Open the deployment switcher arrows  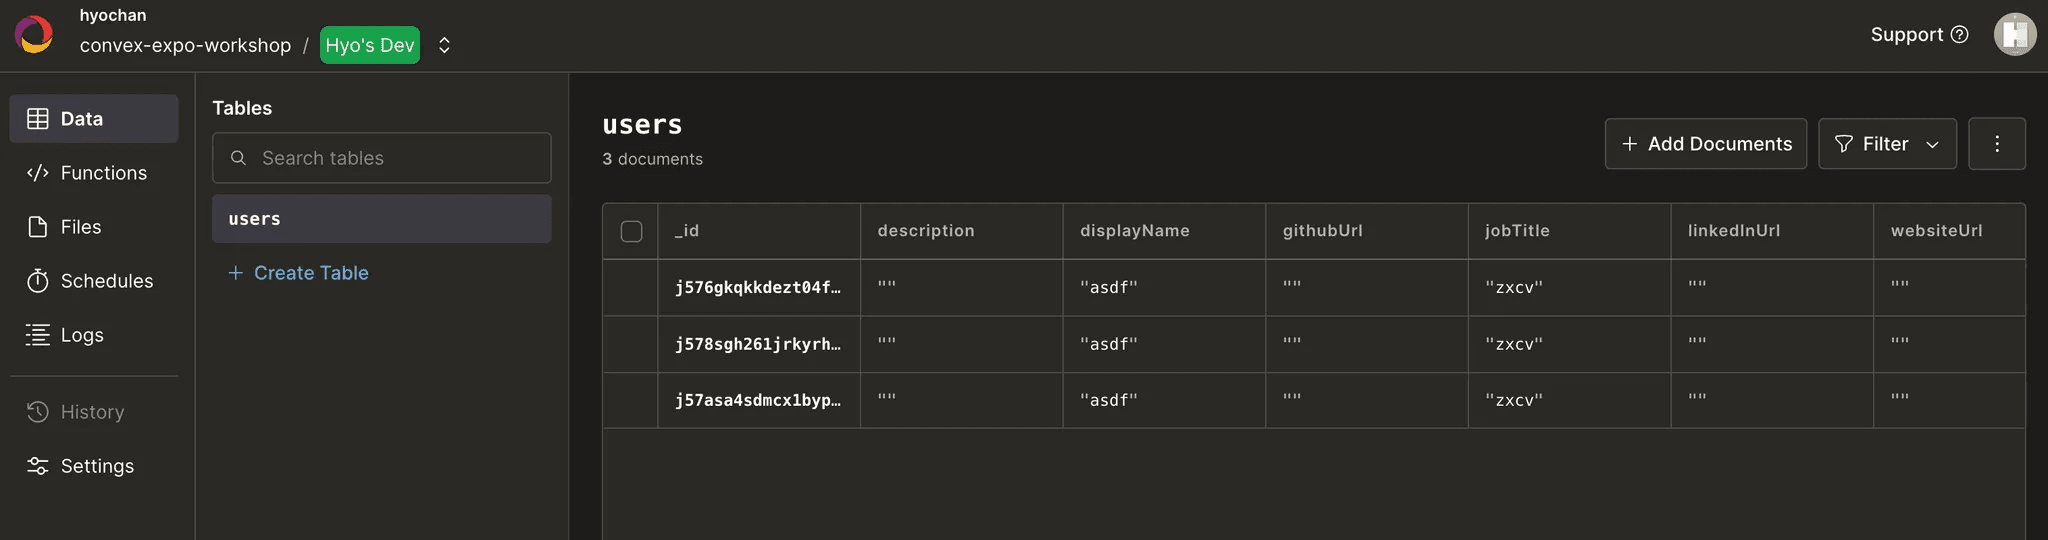(444, 45)
